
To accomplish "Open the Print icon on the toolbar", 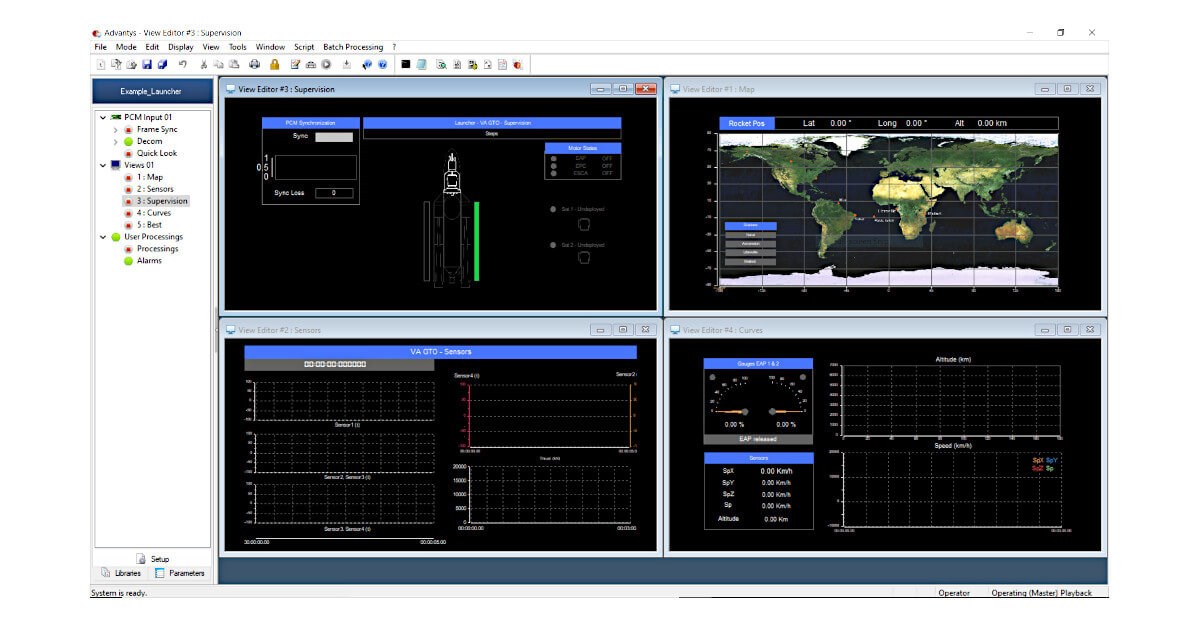I will (x=253, y=62).
